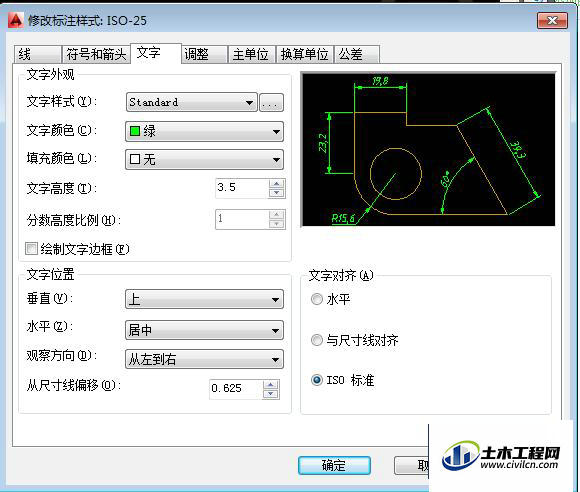Increase 从尺寸线偏移 with the up arrow
This screenshot has height=492, width=580.
271,385
